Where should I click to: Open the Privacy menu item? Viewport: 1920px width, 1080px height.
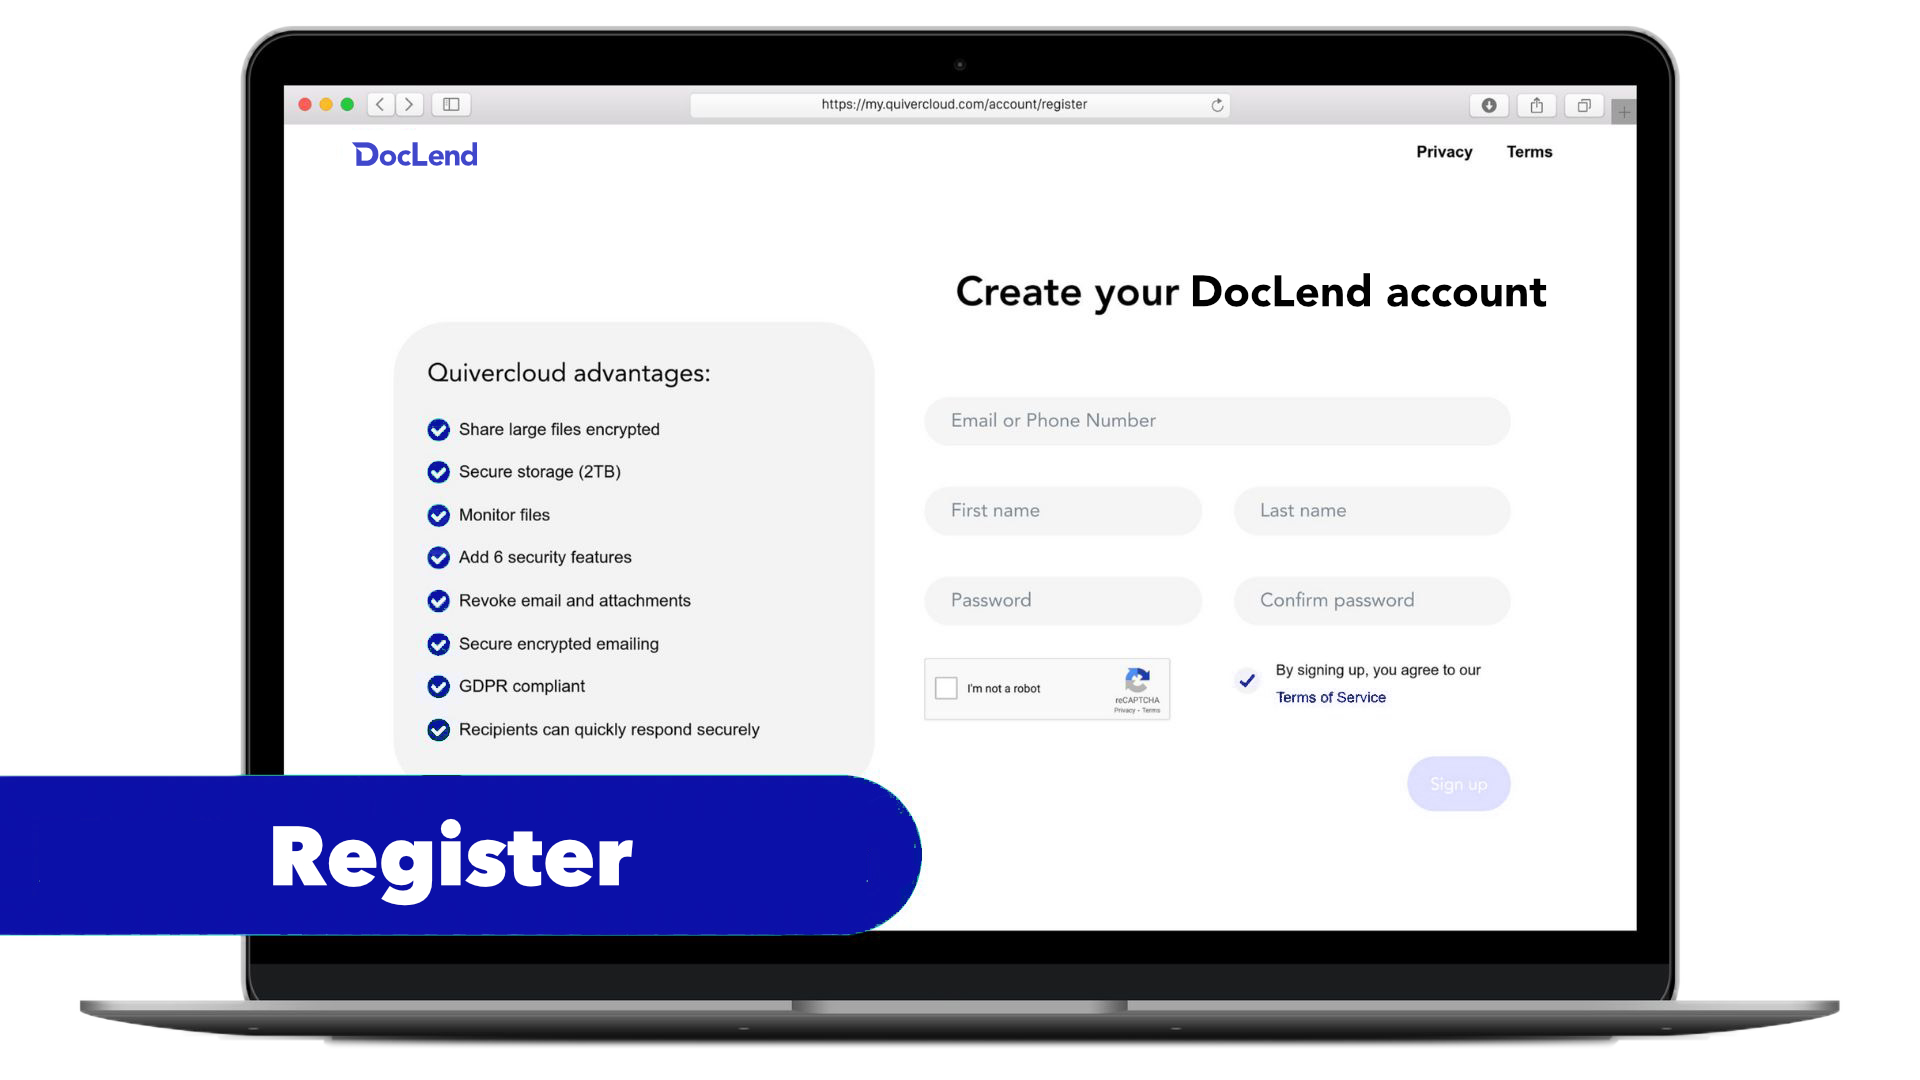[x=1443, y=152]
